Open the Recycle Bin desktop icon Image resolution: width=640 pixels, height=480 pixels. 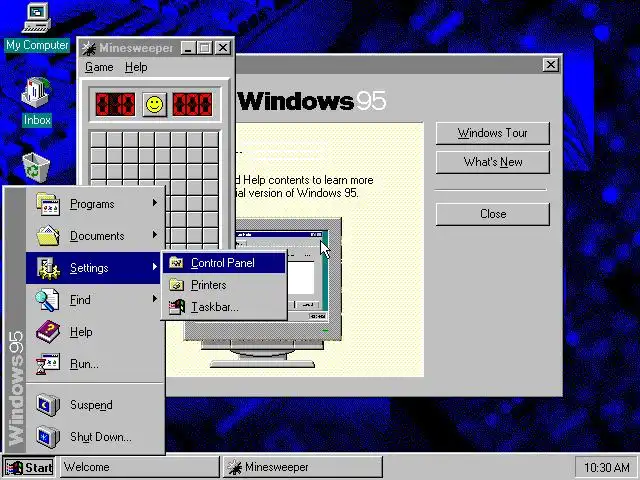coord(36,167)
